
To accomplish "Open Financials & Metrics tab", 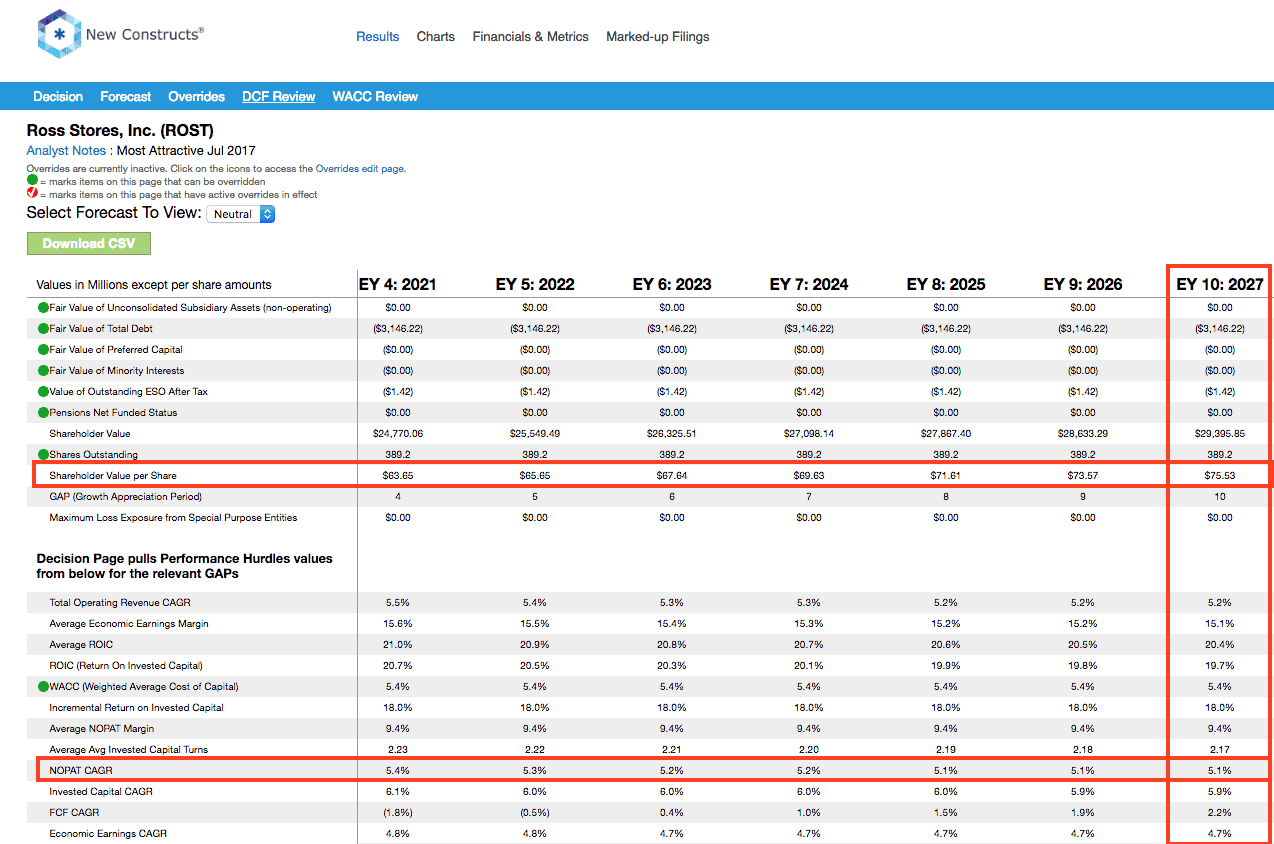I will [530, 36].
